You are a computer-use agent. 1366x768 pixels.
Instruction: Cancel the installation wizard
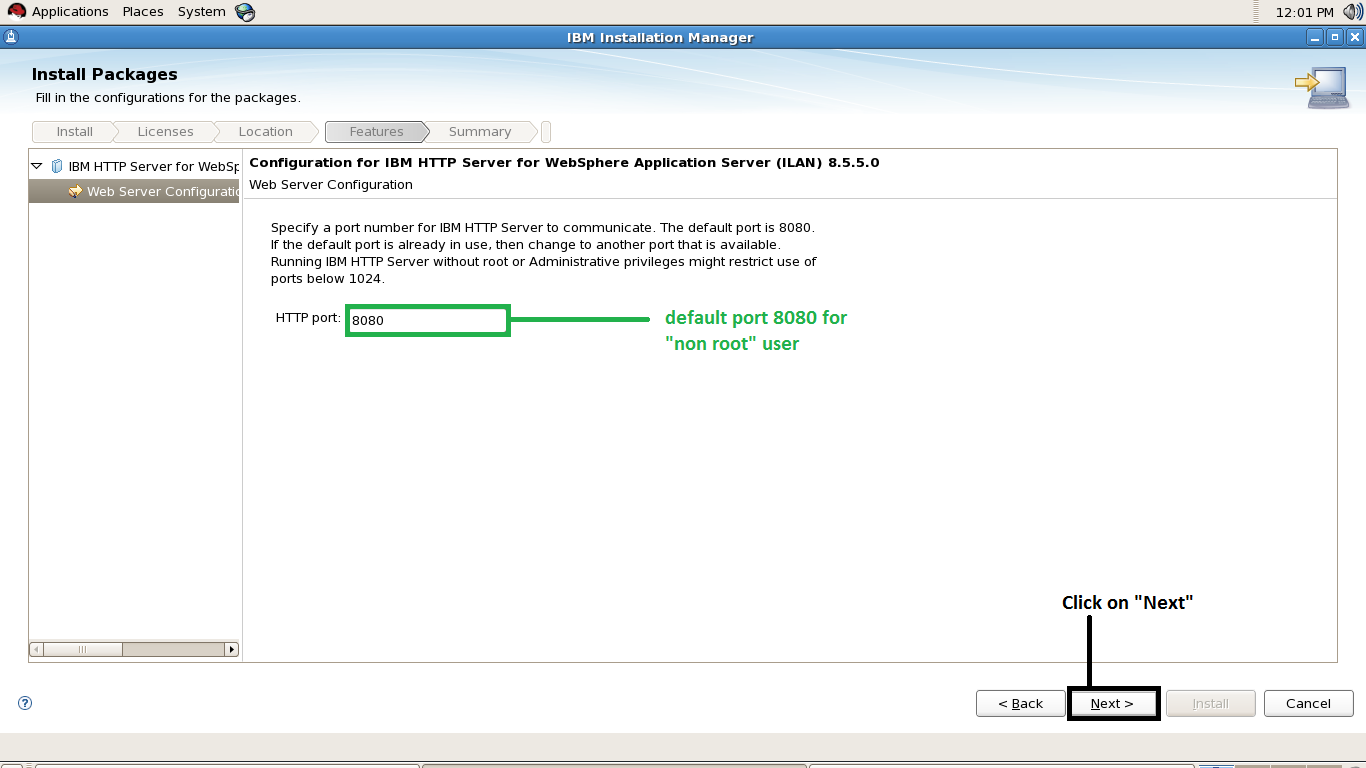[1308, 703]
